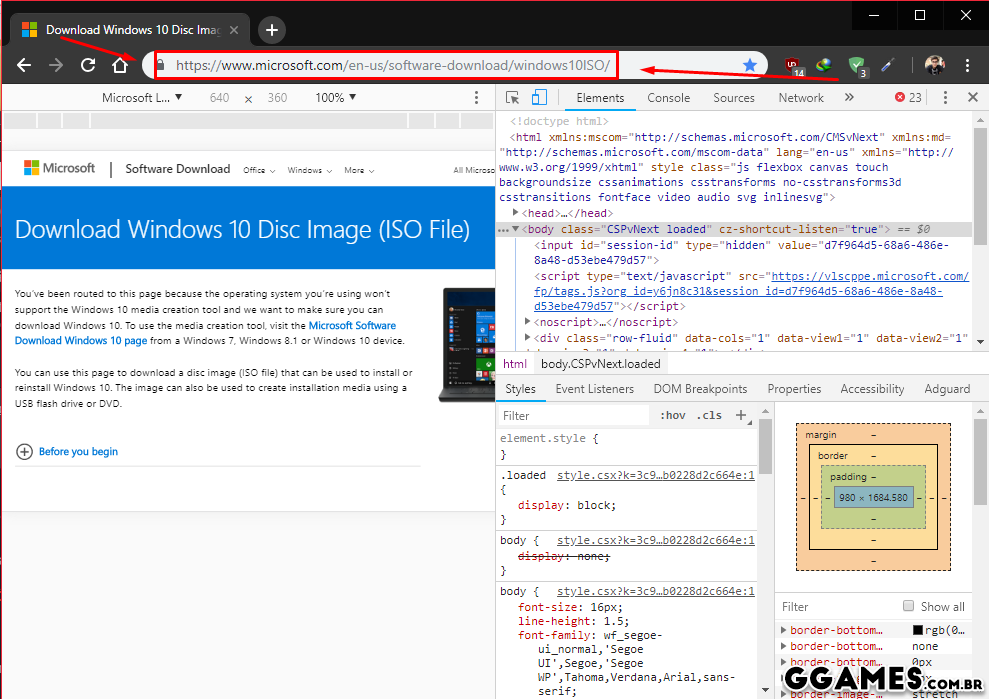Open a new tab with the plus button

point(272,30)
